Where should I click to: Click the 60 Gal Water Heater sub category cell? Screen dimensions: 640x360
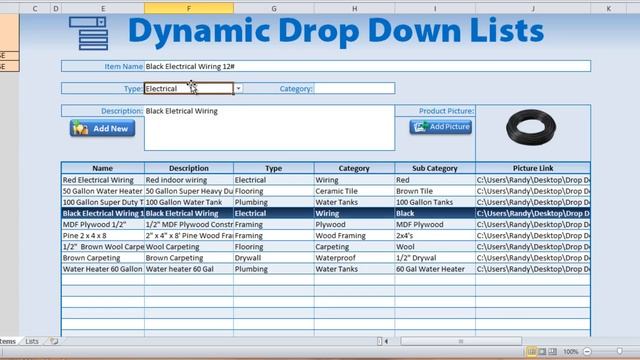click(x=435, y=269)
